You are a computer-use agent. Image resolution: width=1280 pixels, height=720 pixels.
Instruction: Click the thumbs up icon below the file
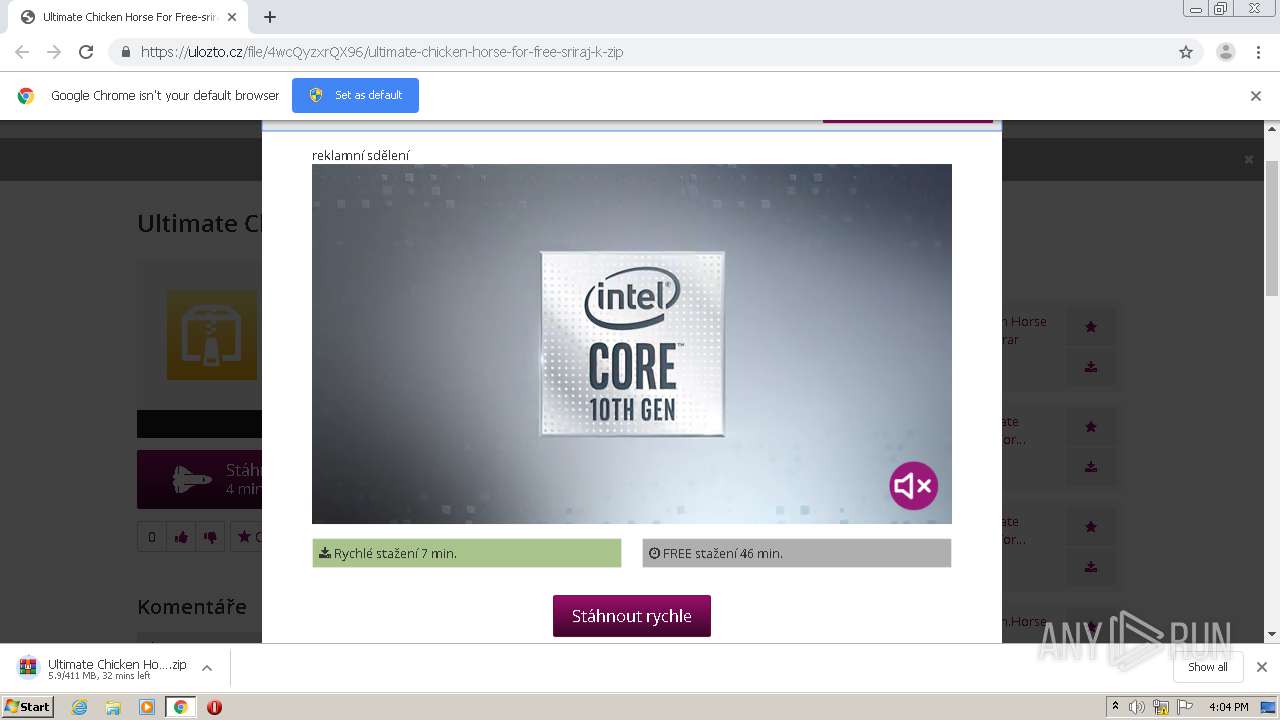pos(181,537)
